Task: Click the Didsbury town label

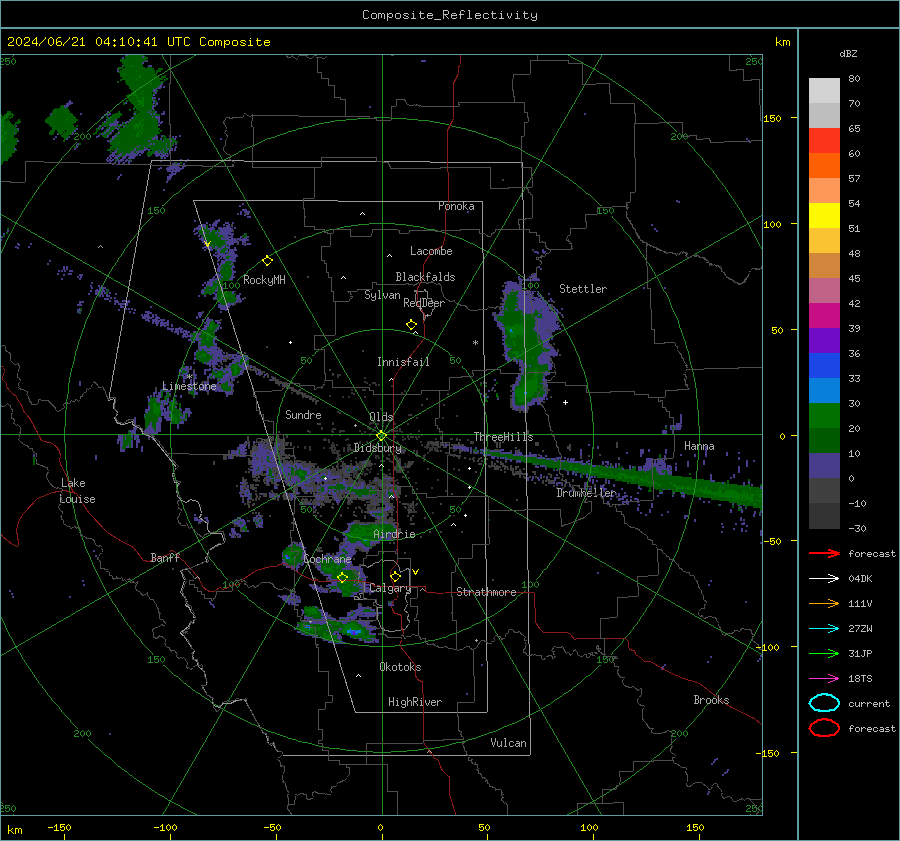Action: (378, 448)
